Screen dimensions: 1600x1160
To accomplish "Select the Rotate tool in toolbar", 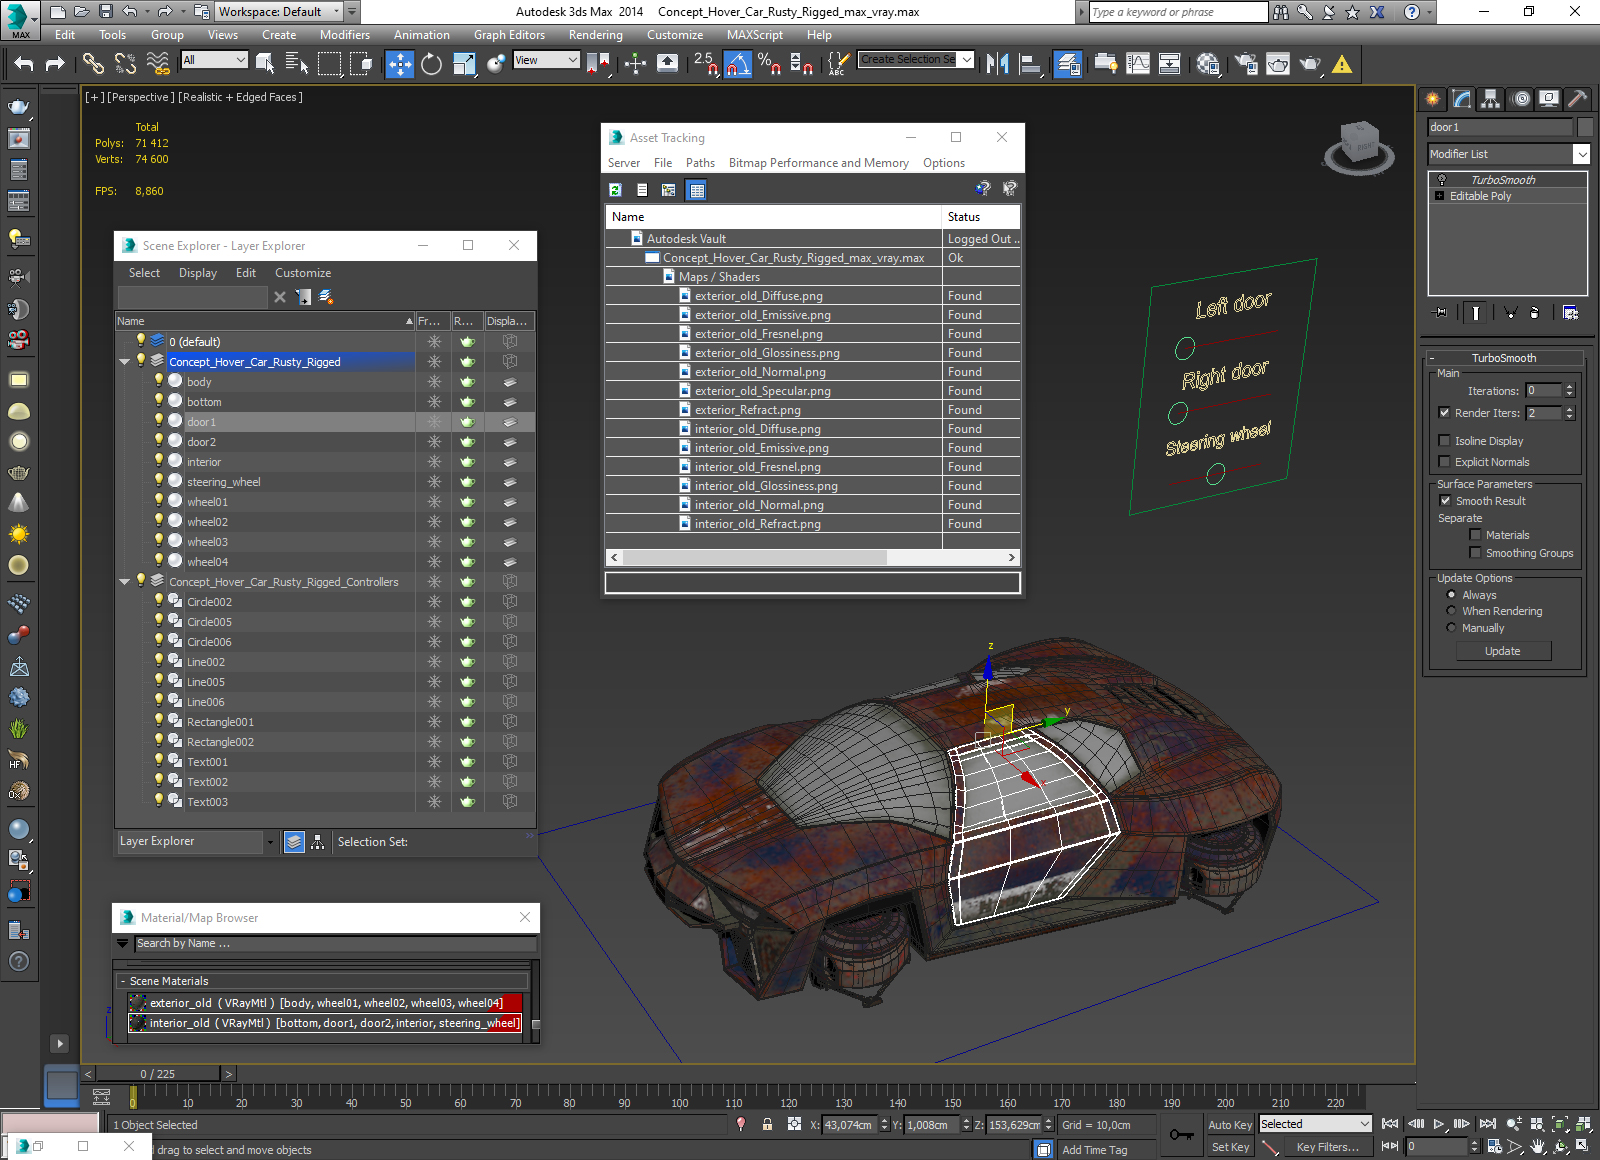I will (431, 64).
